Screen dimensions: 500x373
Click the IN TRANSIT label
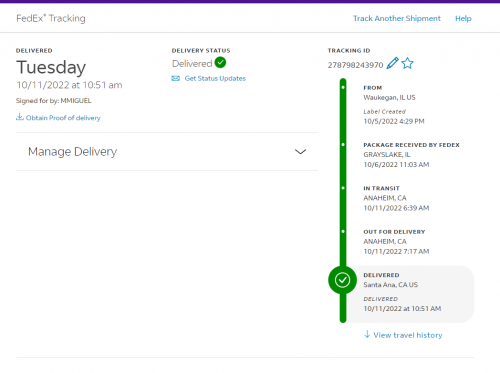[x=381, y=188]
